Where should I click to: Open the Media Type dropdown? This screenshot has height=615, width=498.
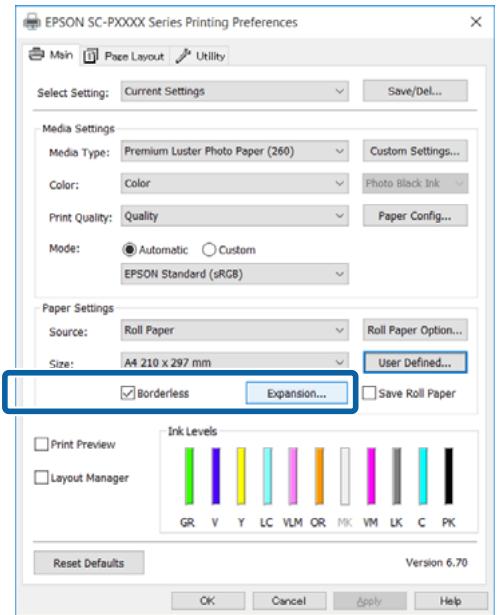tap(234, 151)
